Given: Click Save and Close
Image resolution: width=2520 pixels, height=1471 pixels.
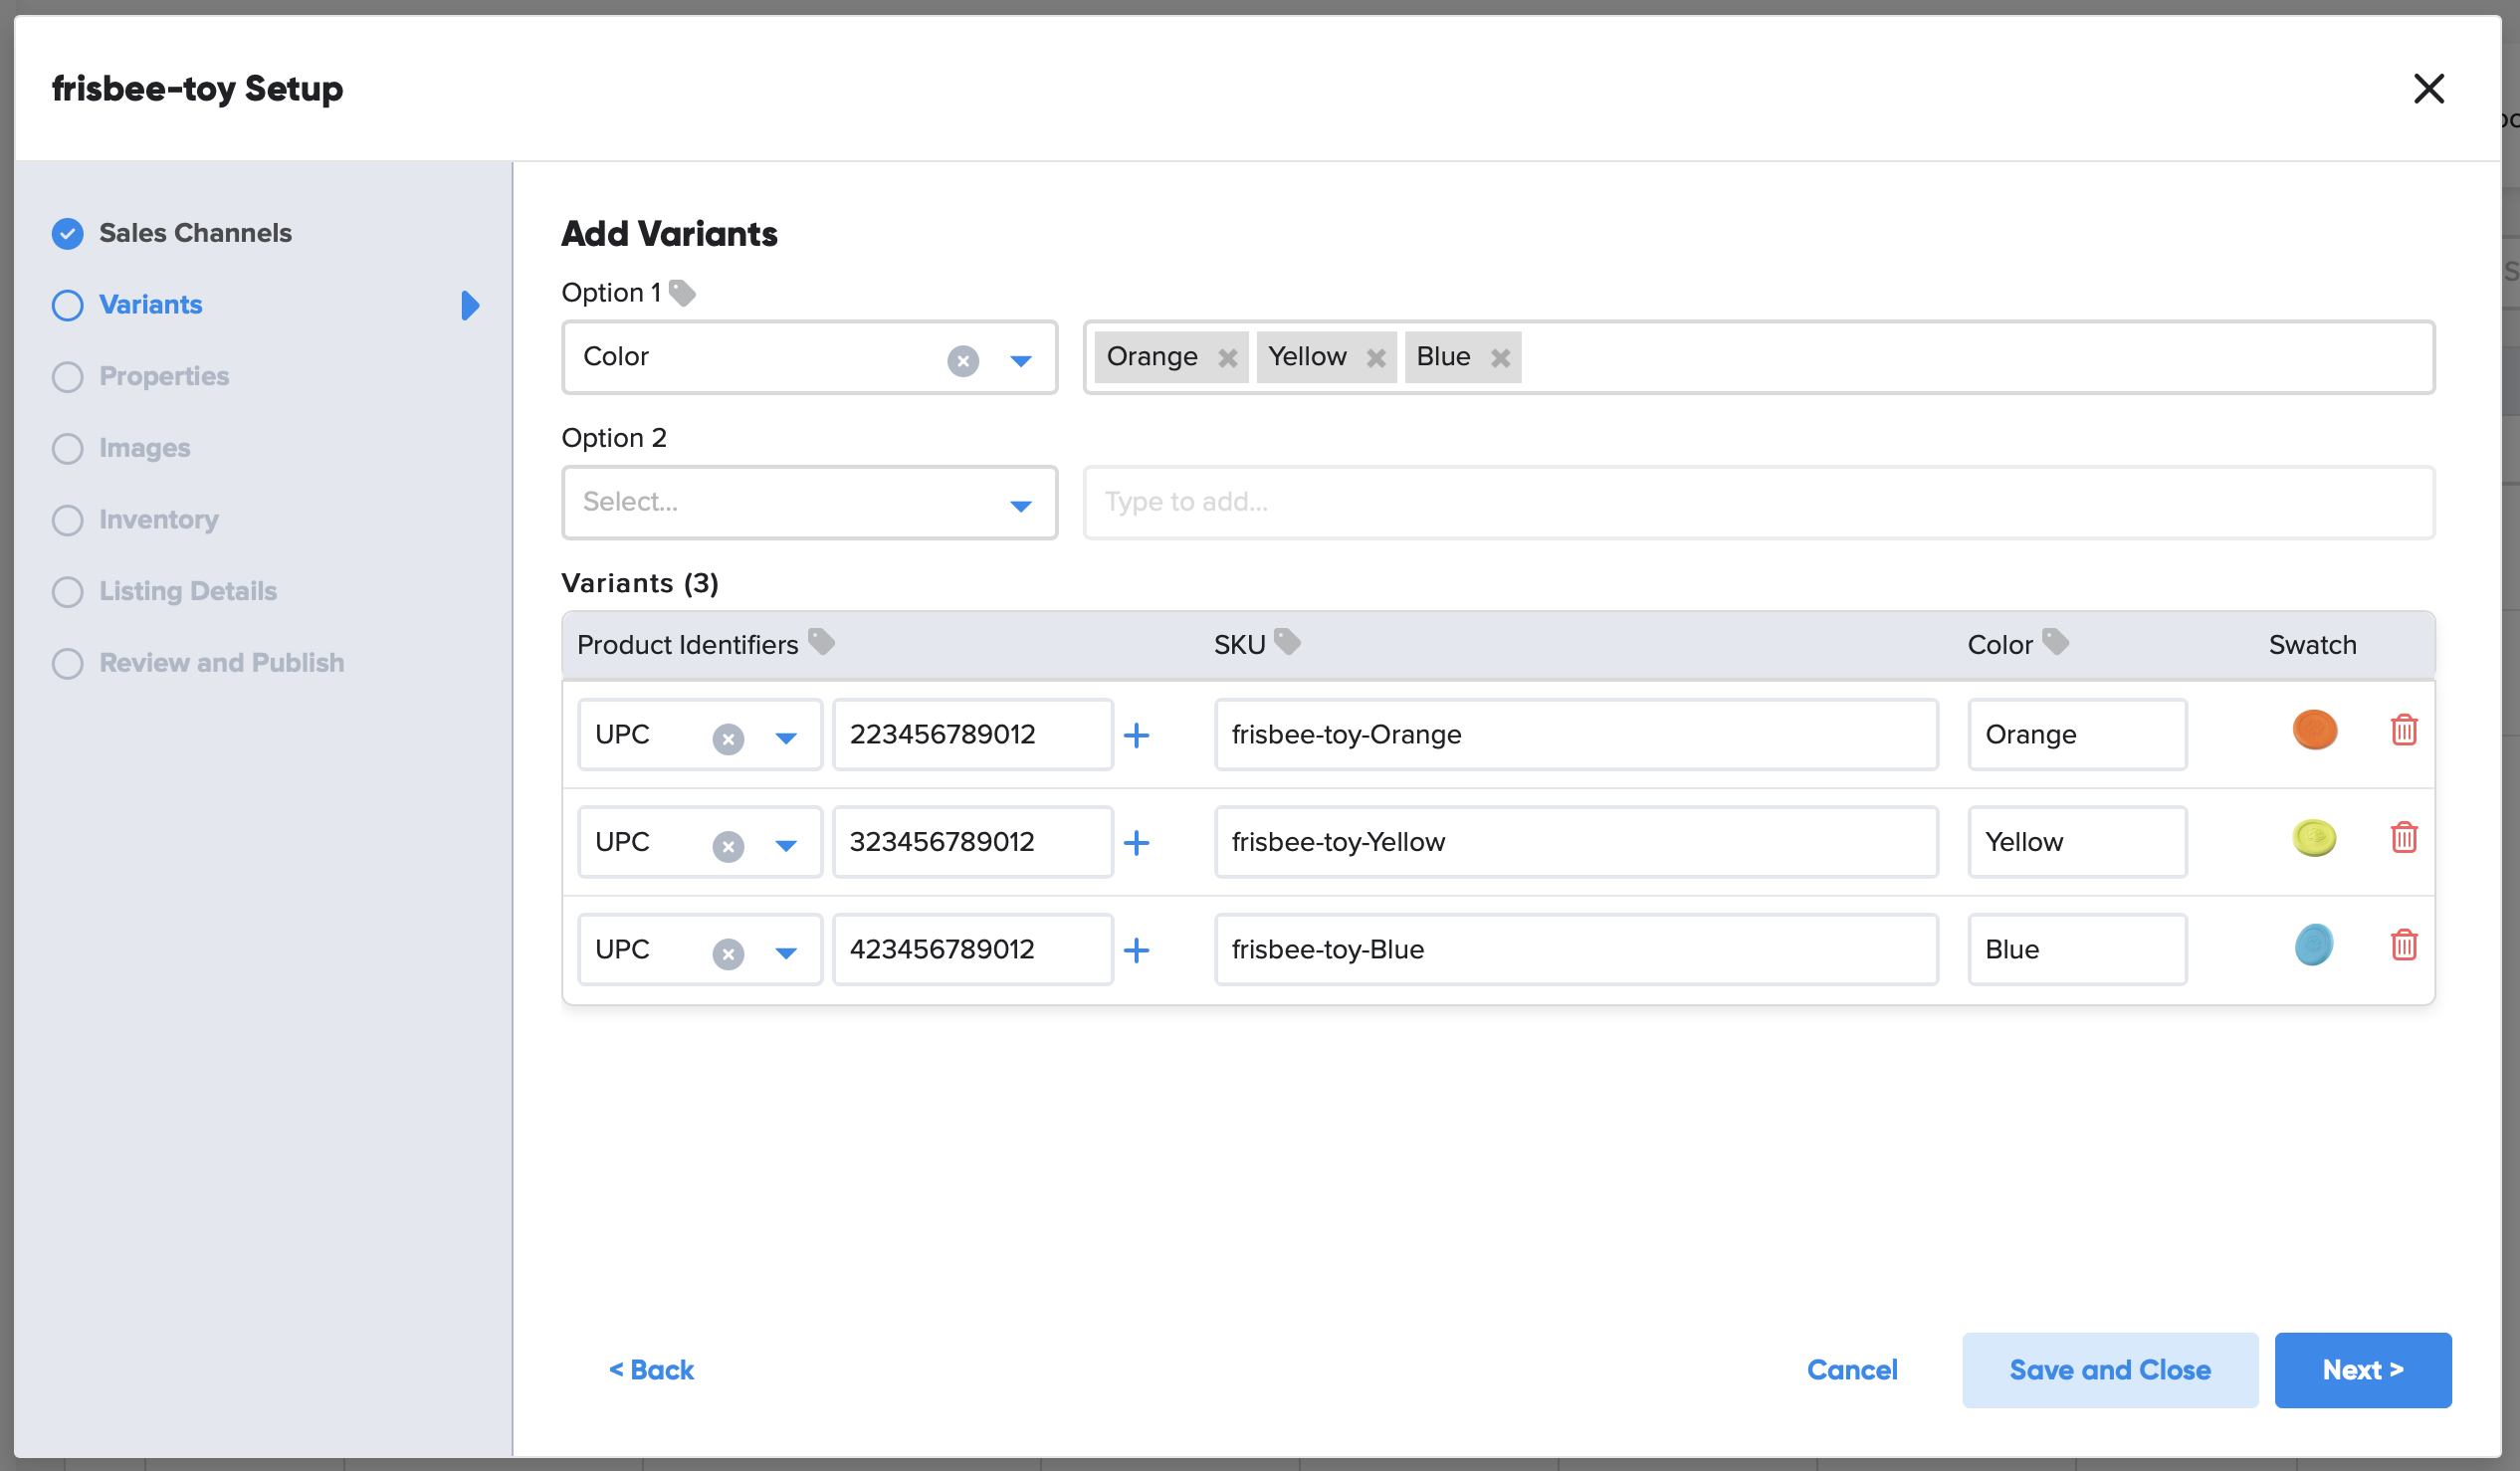Looking at the screenshot, I should [x=2109, y=1370].
